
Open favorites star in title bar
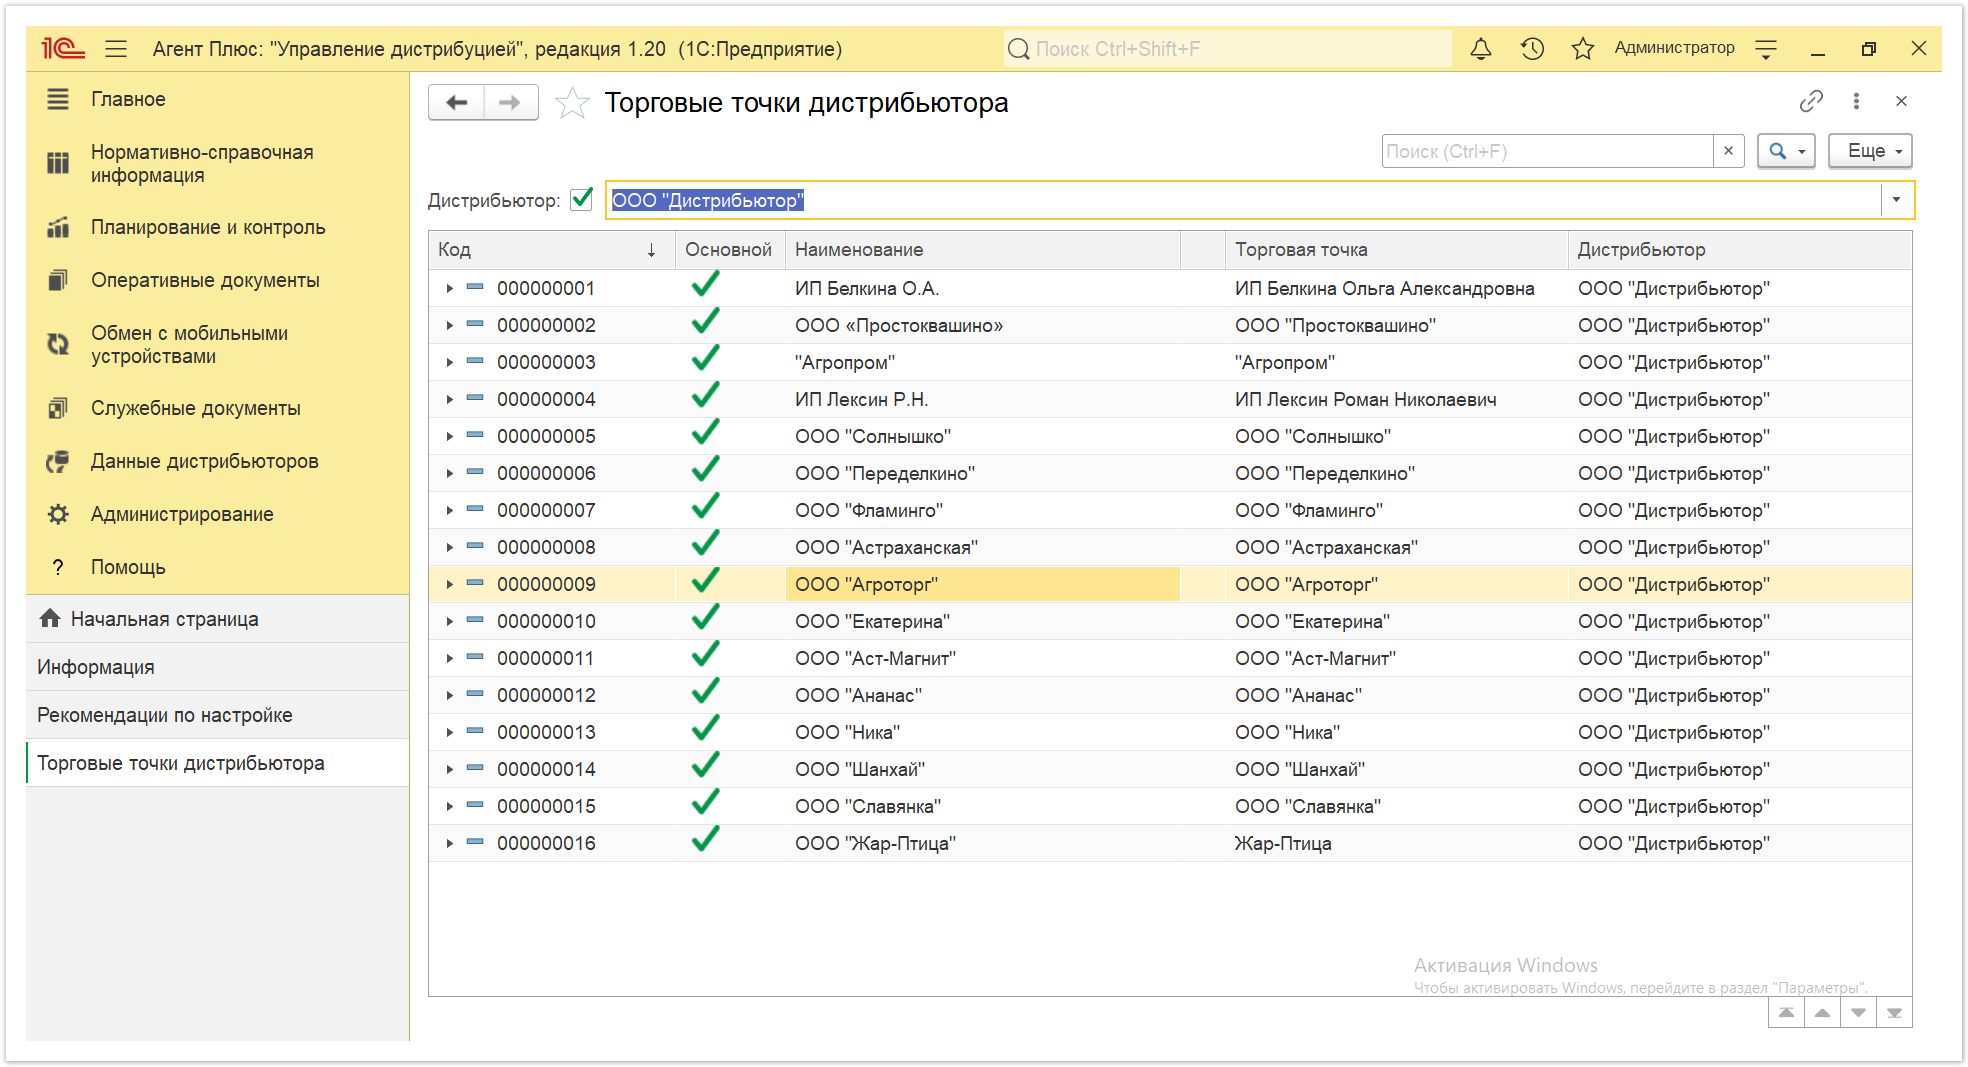pyautogui.click(x=1582, y=48)
